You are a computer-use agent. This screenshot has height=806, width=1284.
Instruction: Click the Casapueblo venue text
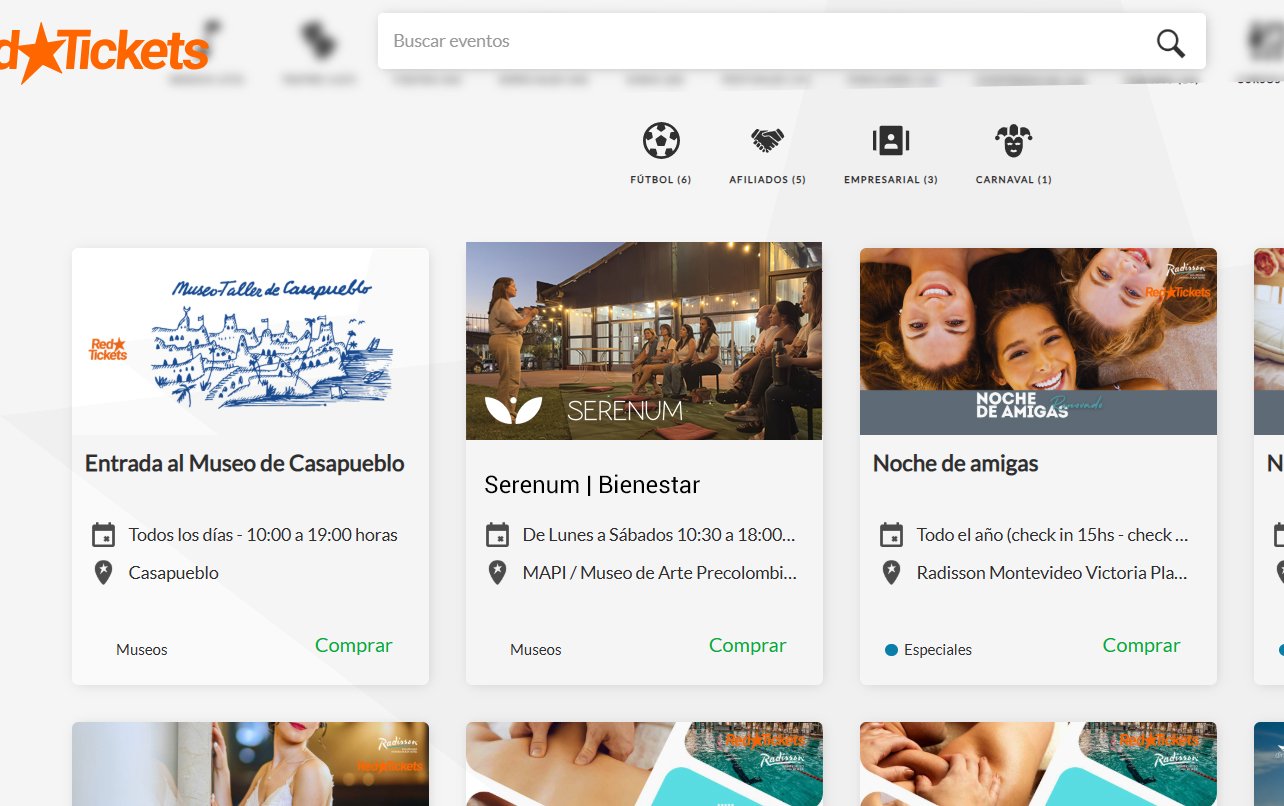(x=174, y=573)
